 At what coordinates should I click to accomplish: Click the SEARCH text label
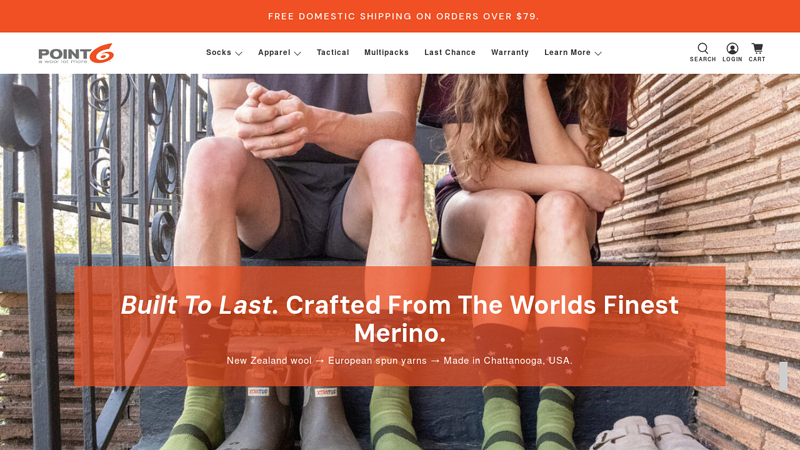click(703, 59)
